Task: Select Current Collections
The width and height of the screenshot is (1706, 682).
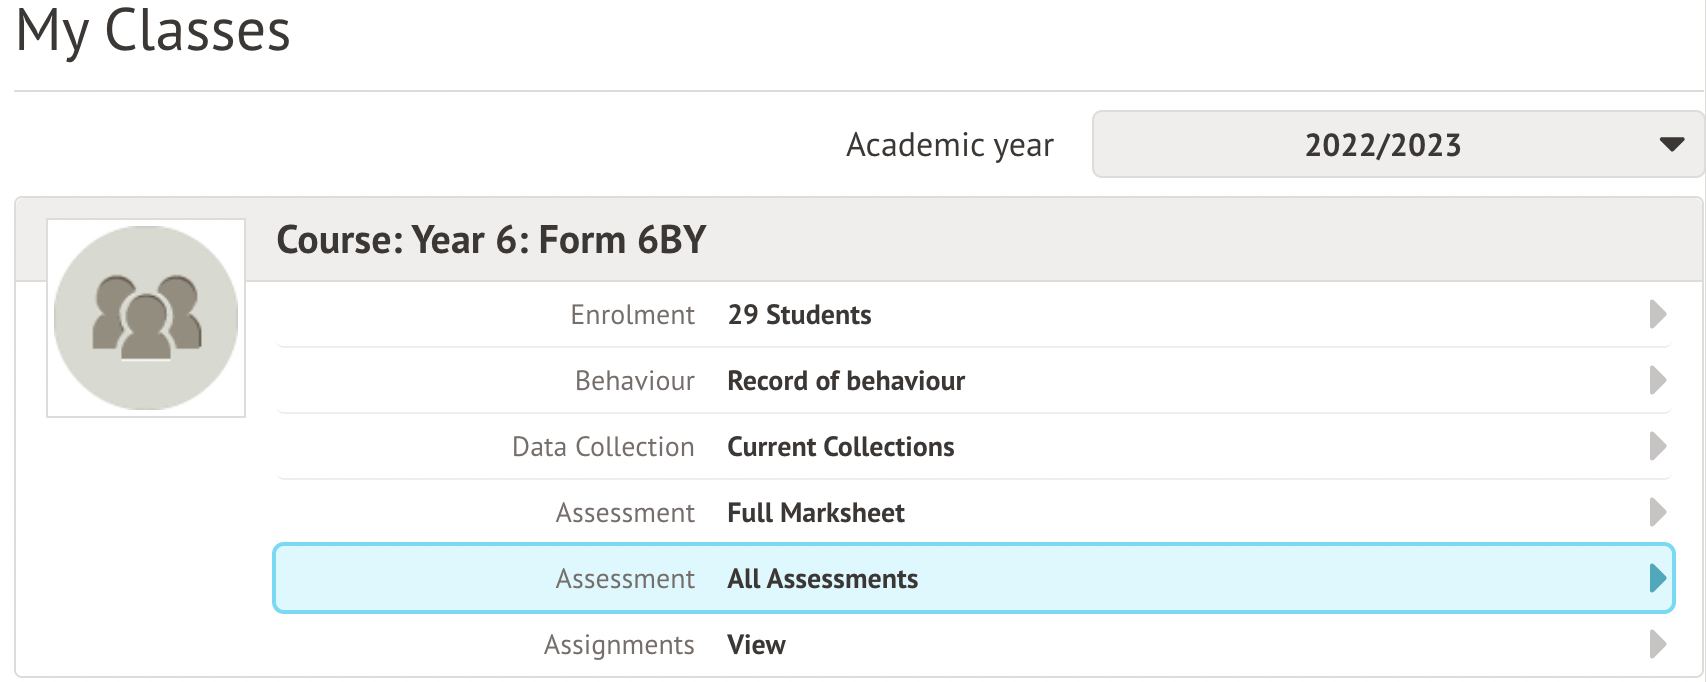Action: pos(840,447)
